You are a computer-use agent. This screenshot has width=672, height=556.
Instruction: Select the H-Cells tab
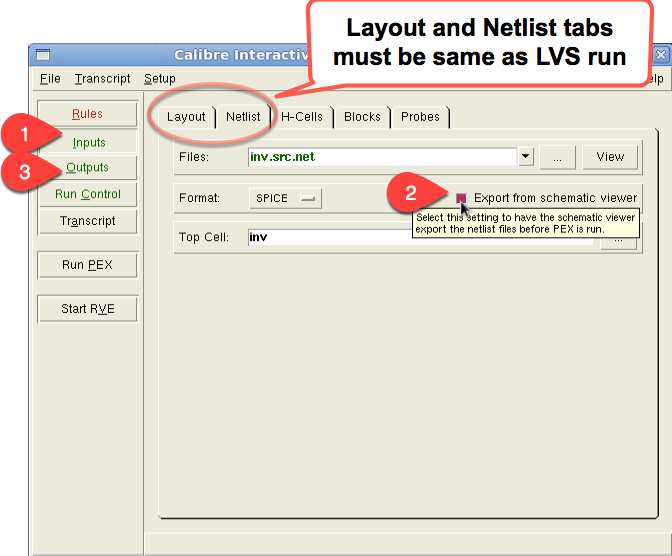pyautogui.click(x=301, y=117)
